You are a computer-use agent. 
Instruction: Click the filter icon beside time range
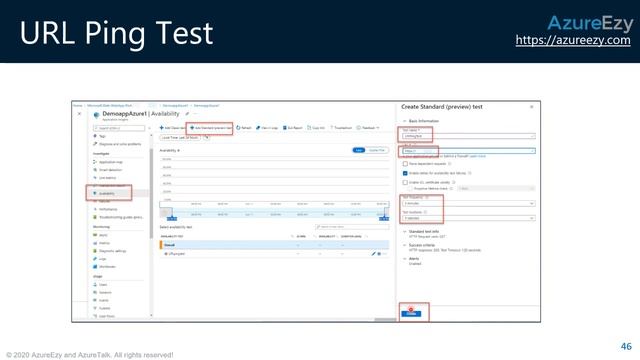[x=207, y=138]
